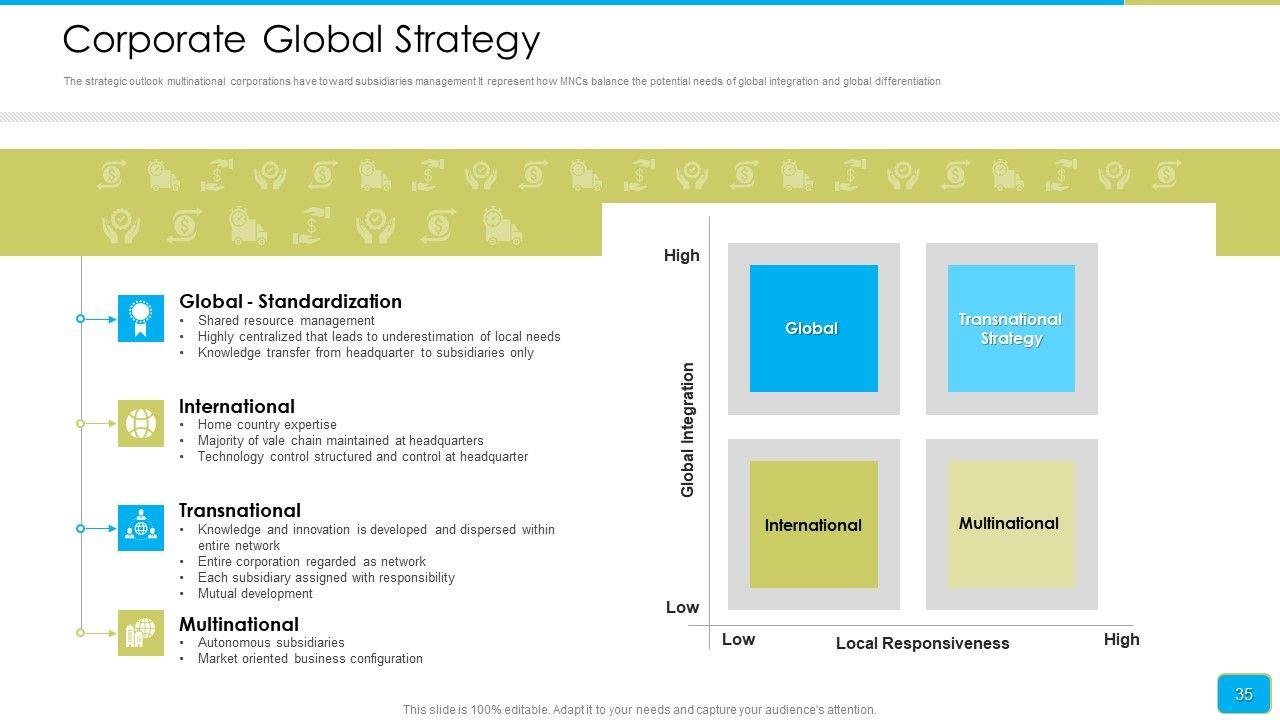Screen dimensions: 1280x720
Task: Select the High label on the Global Integration axis
Action: 682,255
